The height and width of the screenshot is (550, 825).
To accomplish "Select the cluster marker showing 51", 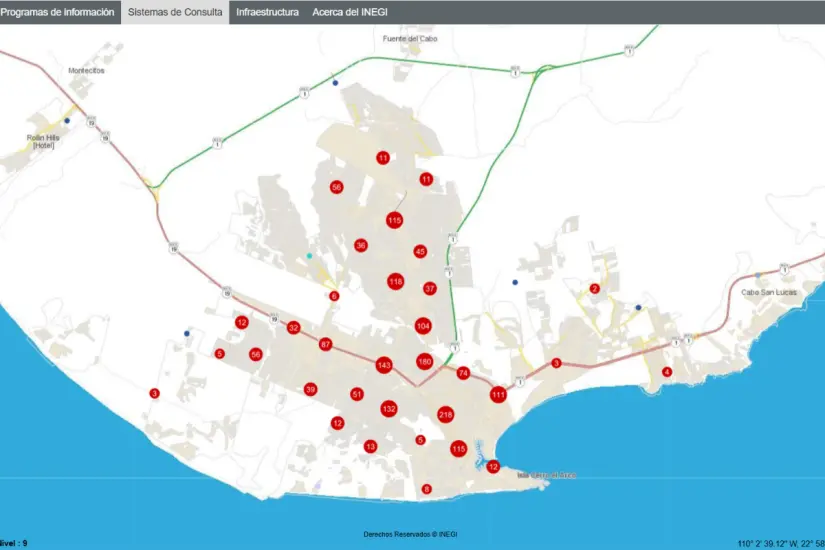I will [357, 394].
